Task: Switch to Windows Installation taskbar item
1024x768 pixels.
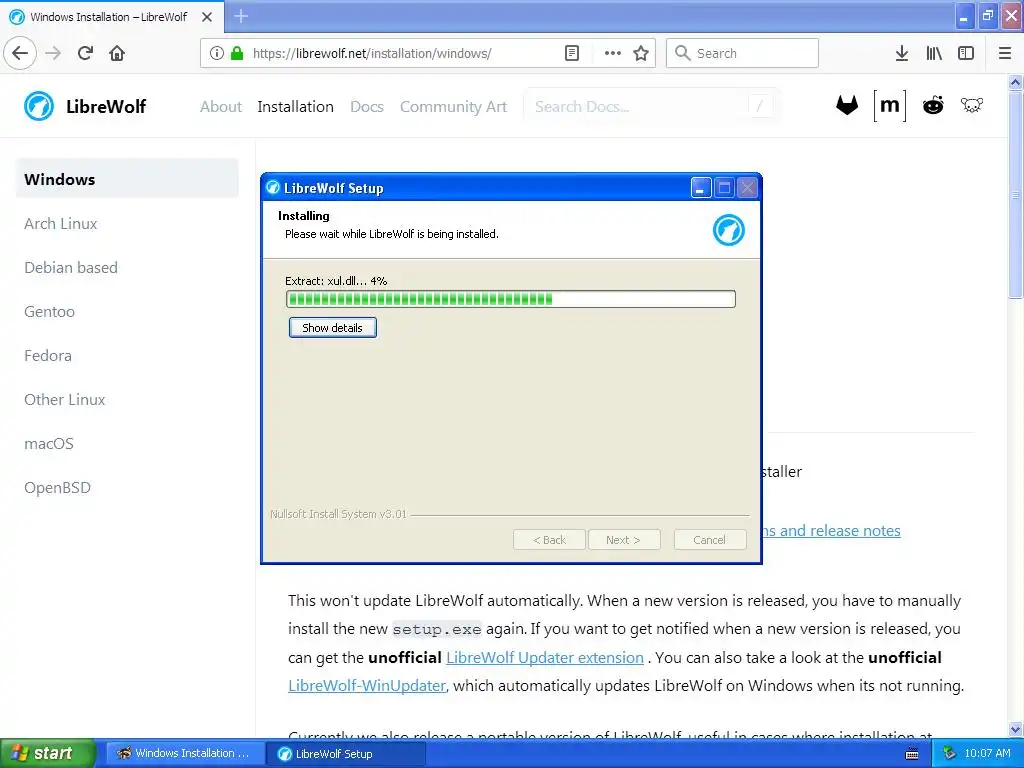Action: point(183,754)
